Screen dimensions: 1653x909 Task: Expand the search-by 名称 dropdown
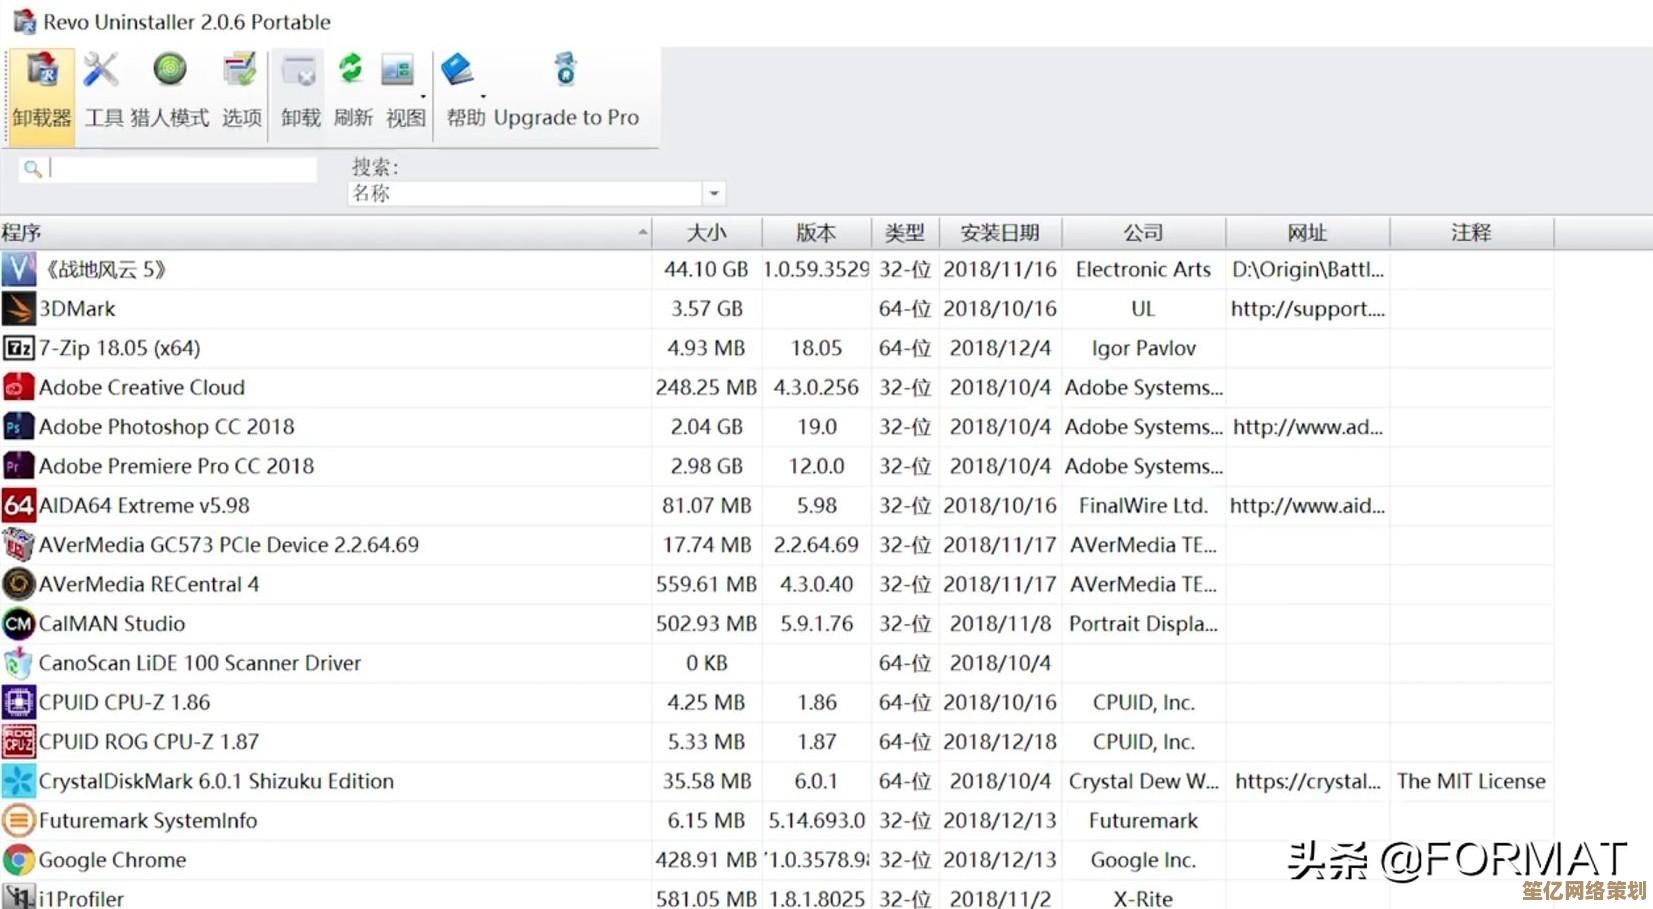pos(714,193)
